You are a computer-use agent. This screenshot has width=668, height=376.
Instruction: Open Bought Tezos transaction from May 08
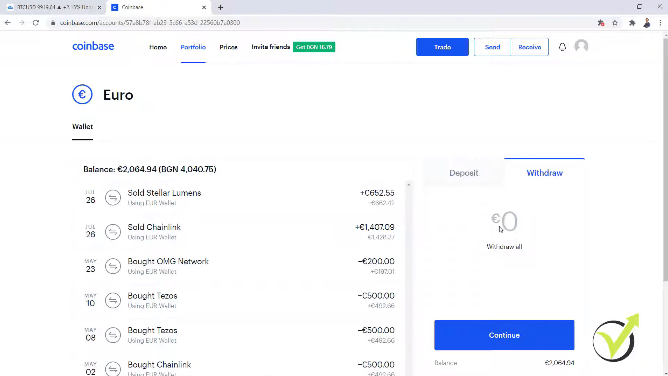239,335
